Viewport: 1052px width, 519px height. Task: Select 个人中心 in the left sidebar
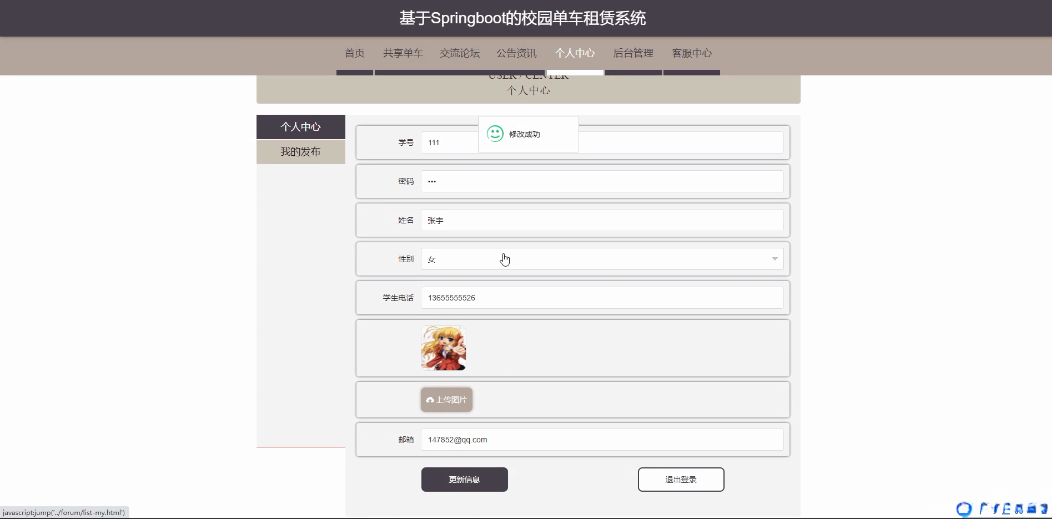[x=301, y=127]
